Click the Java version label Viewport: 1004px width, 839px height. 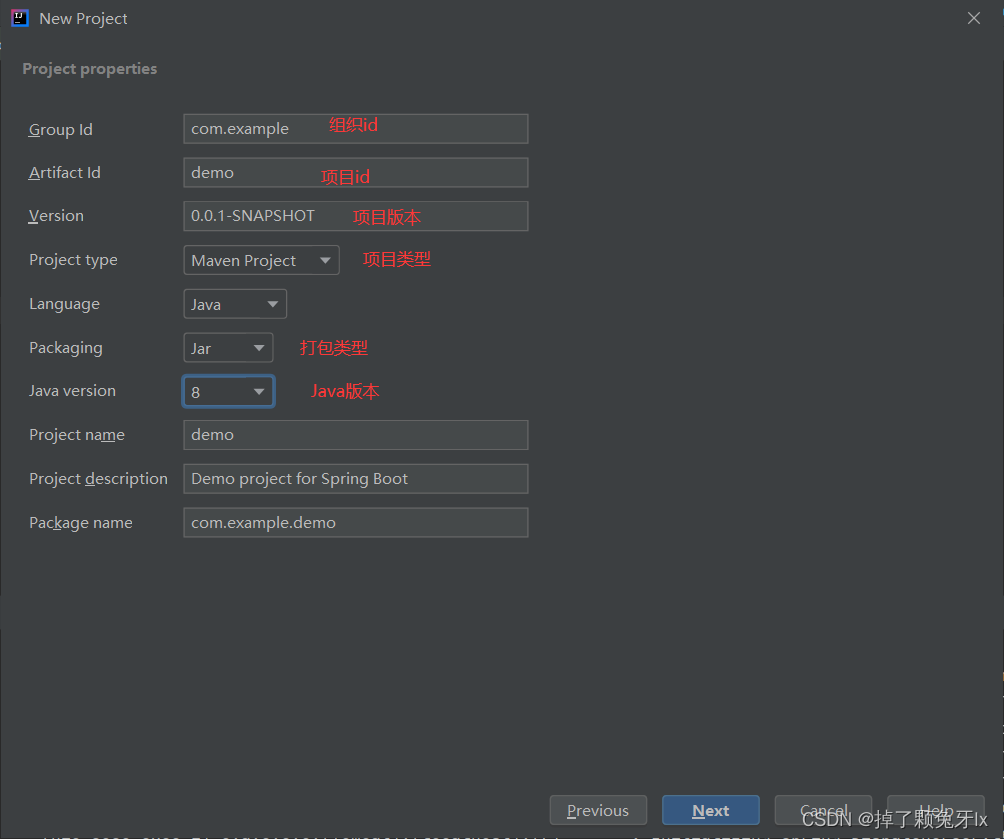click(72, 391)
